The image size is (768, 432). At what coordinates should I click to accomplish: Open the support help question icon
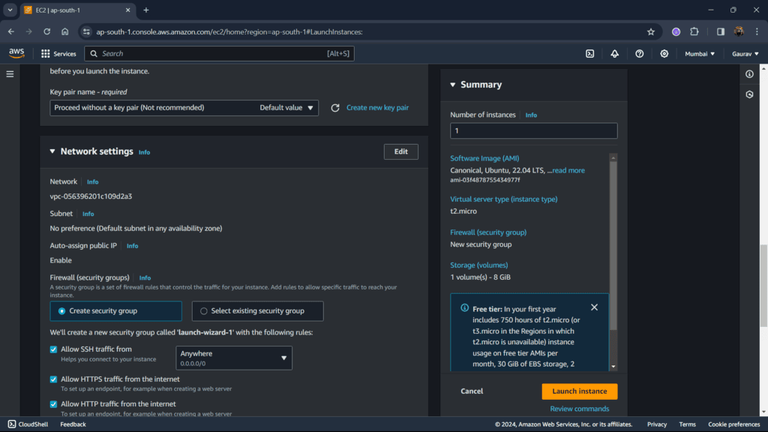point(639,54)
